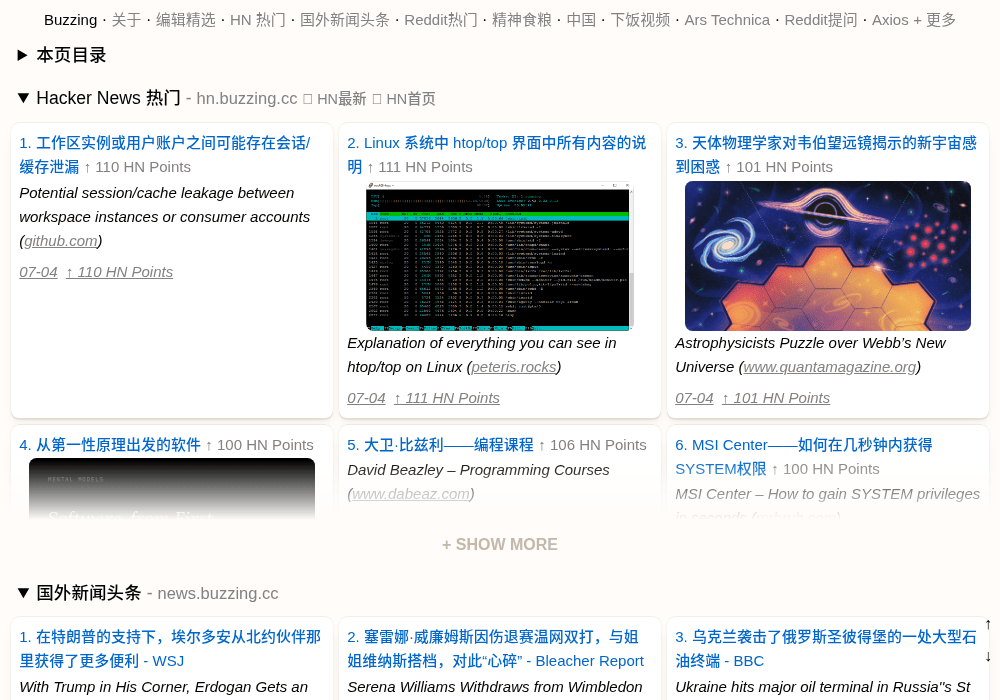Open the HN 热门 nav item

click(x=258, y=20)
